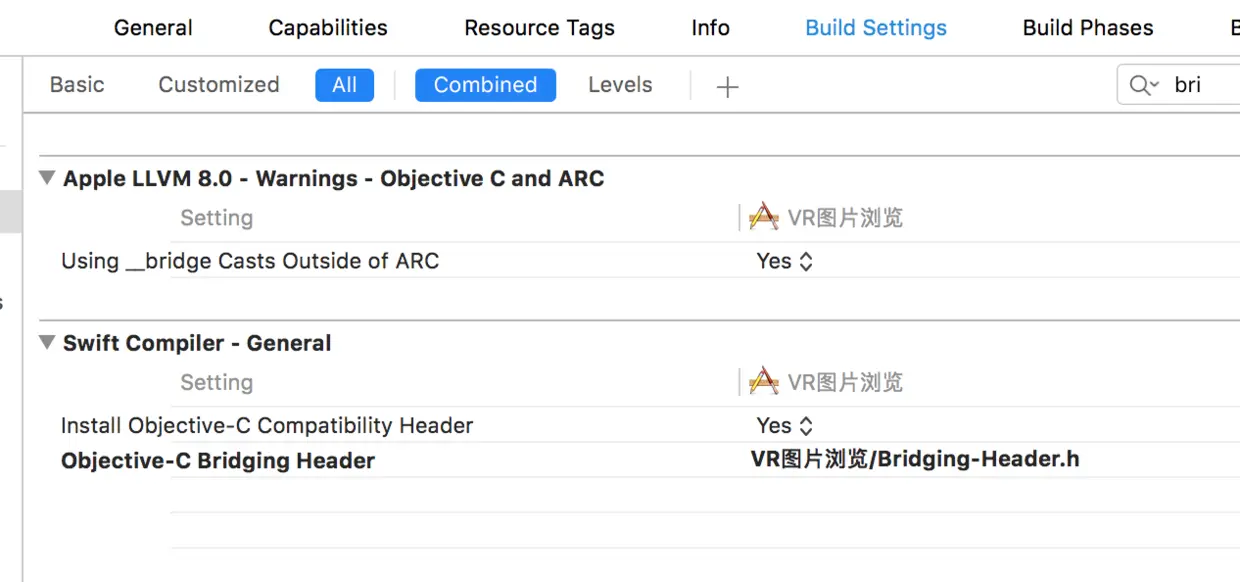Image resolution: width=1240 pixels, height=582 pixels.
Task: Click the plus add build setting icon
Action: click(727, 87)
